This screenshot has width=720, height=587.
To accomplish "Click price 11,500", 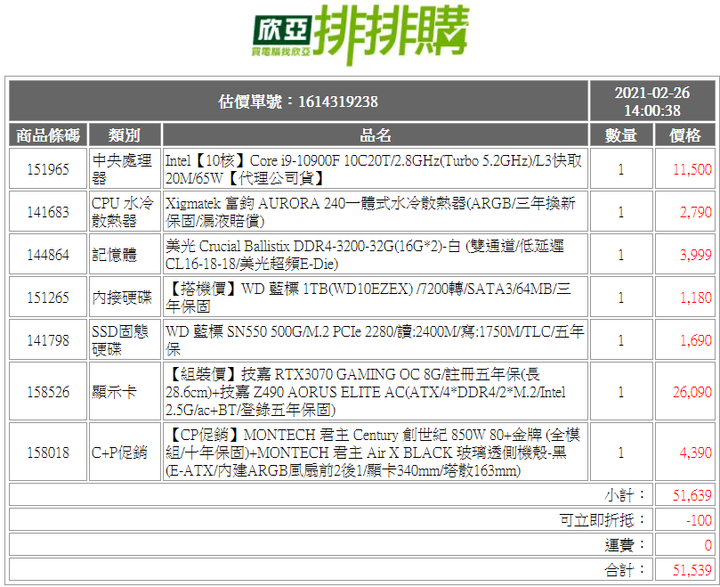I will [692, 169].
